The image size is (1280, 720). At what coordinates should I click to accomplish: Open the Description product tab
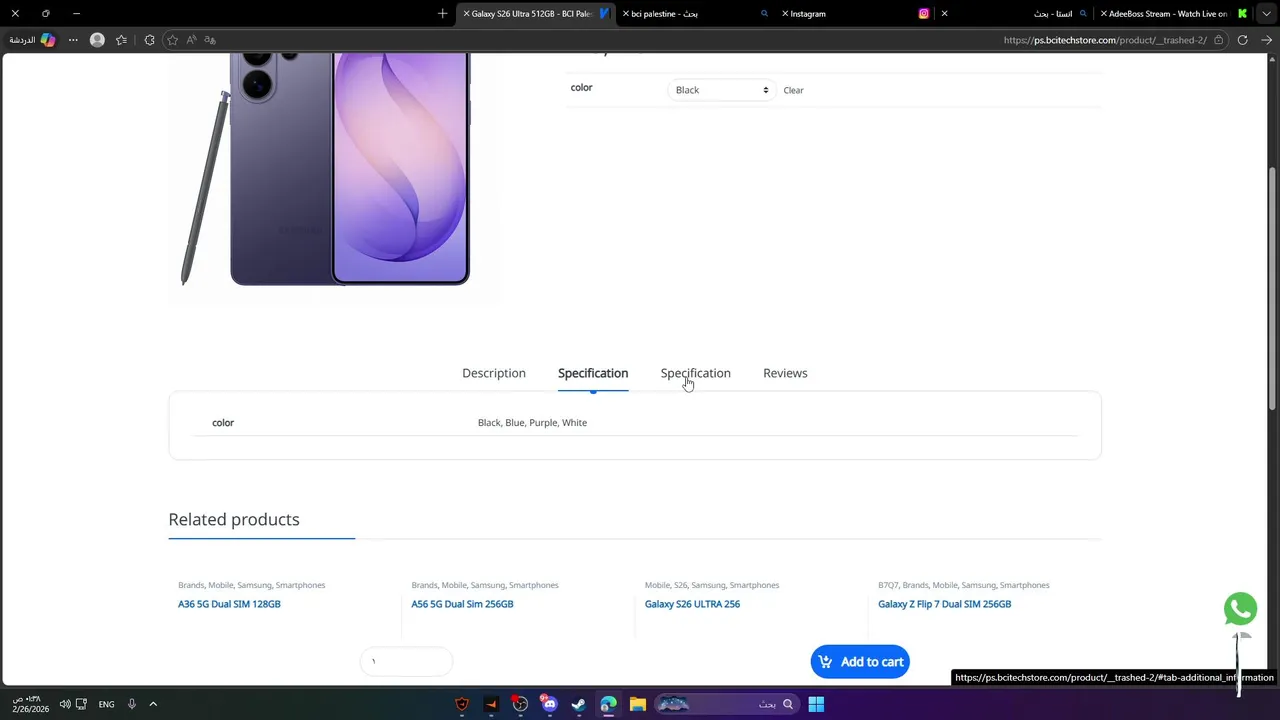(x=494, y=373)
